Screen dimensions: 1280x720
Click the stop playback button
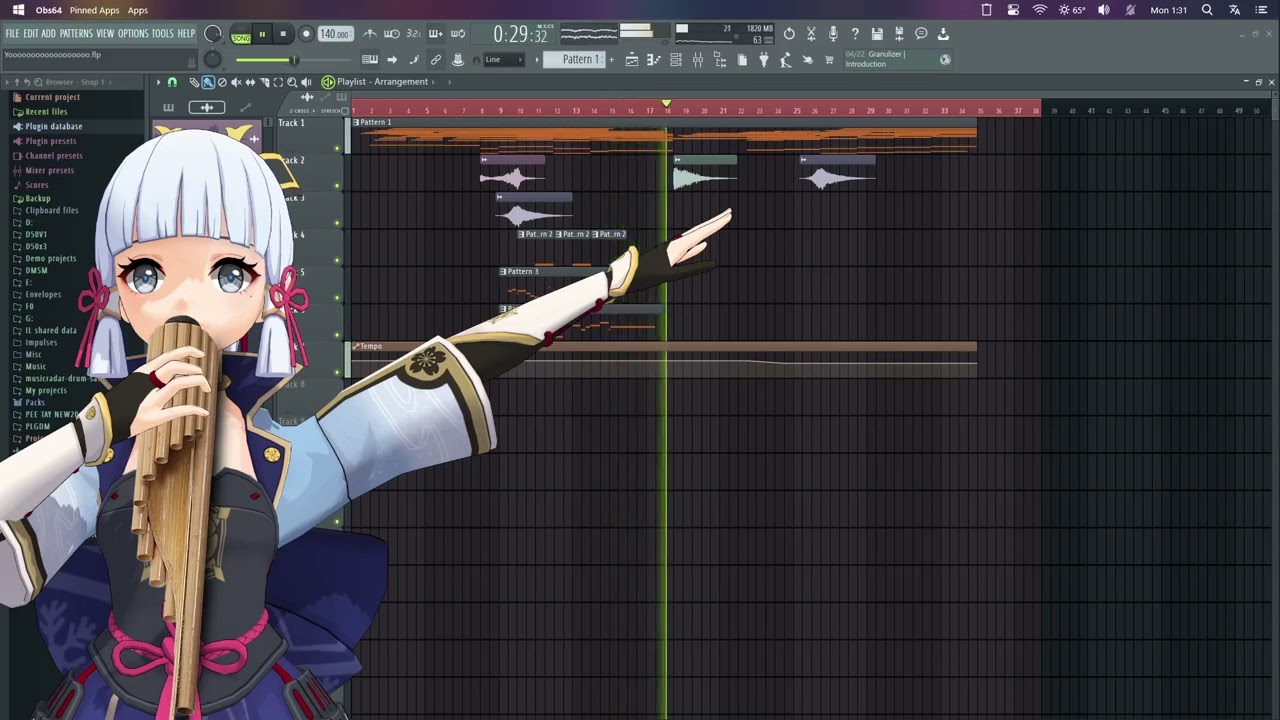click(283, 34)
